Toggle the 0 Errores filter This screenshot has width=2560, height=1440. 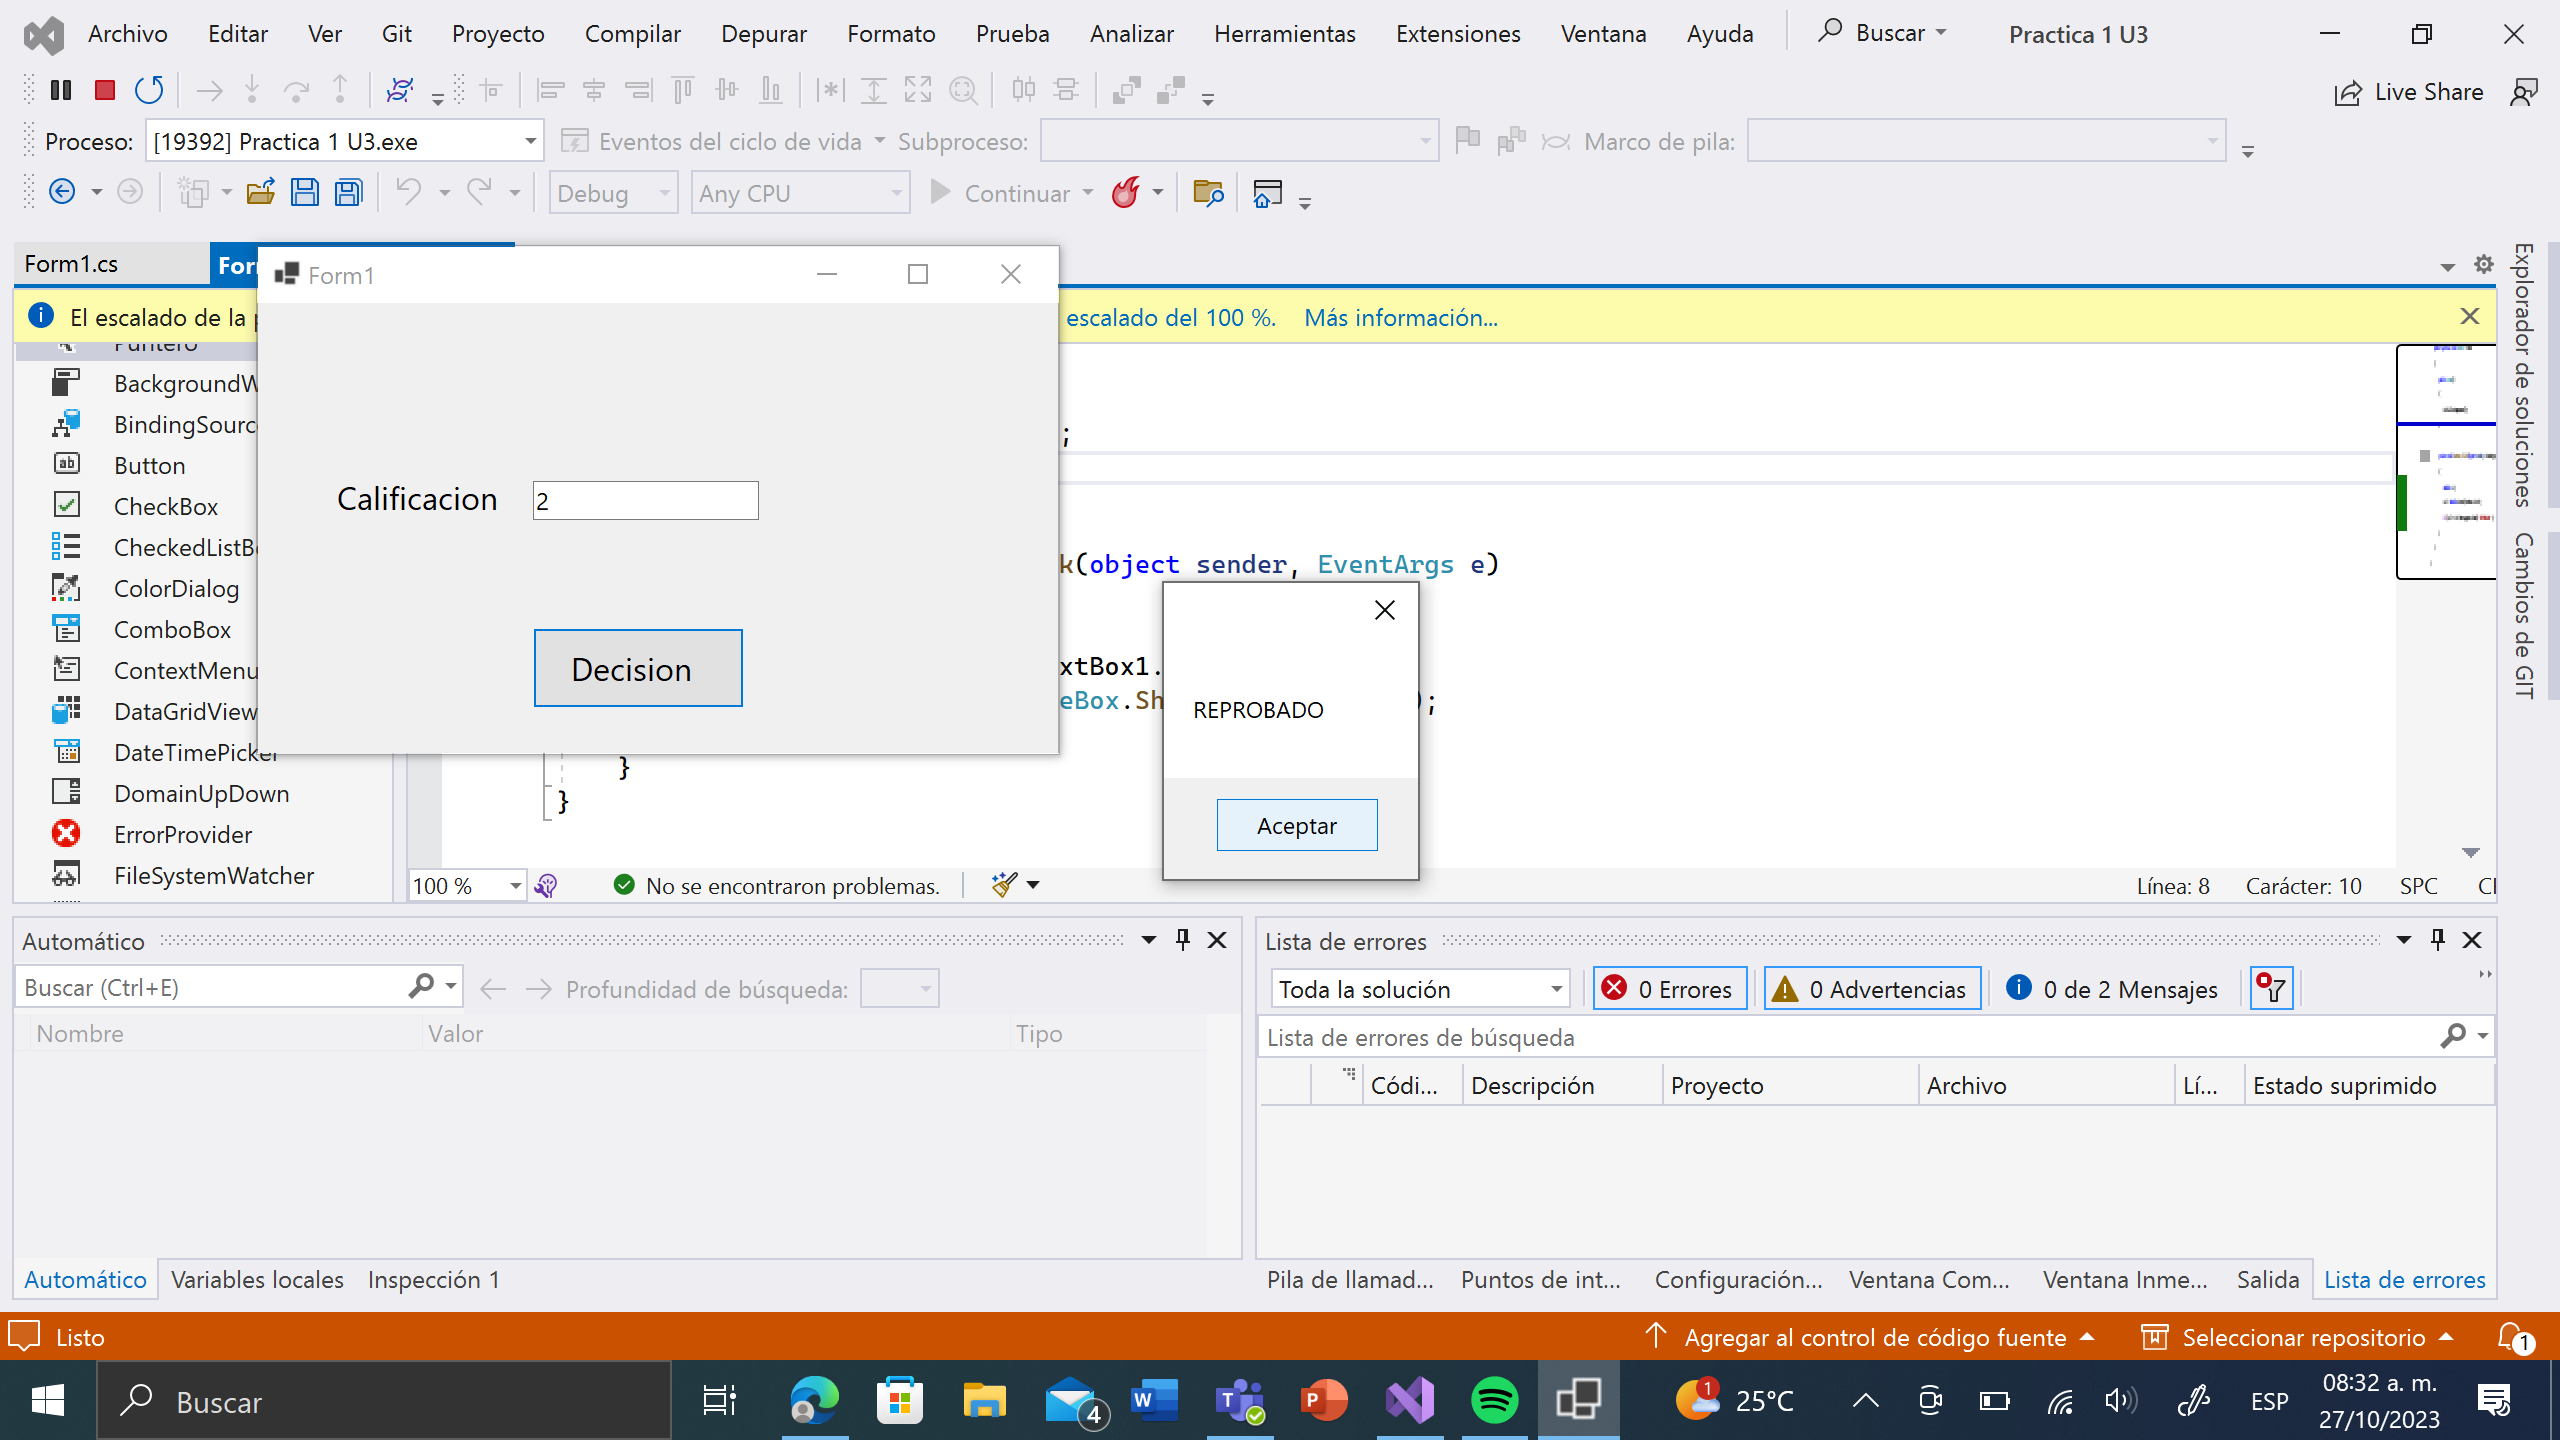(1668, 988)
